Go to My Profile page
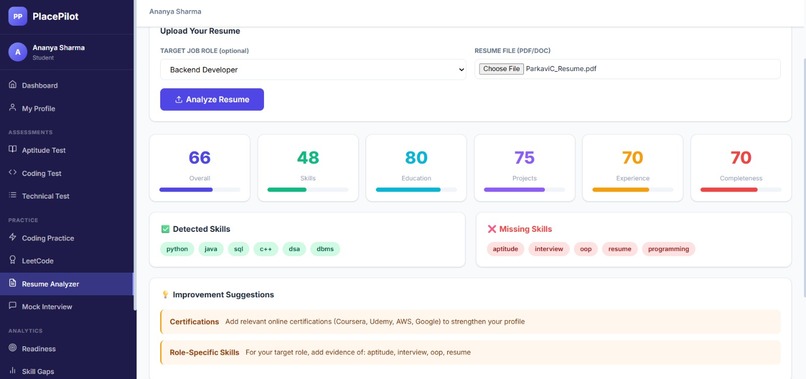This screenshot has width=806, height=379. point(67,109)
